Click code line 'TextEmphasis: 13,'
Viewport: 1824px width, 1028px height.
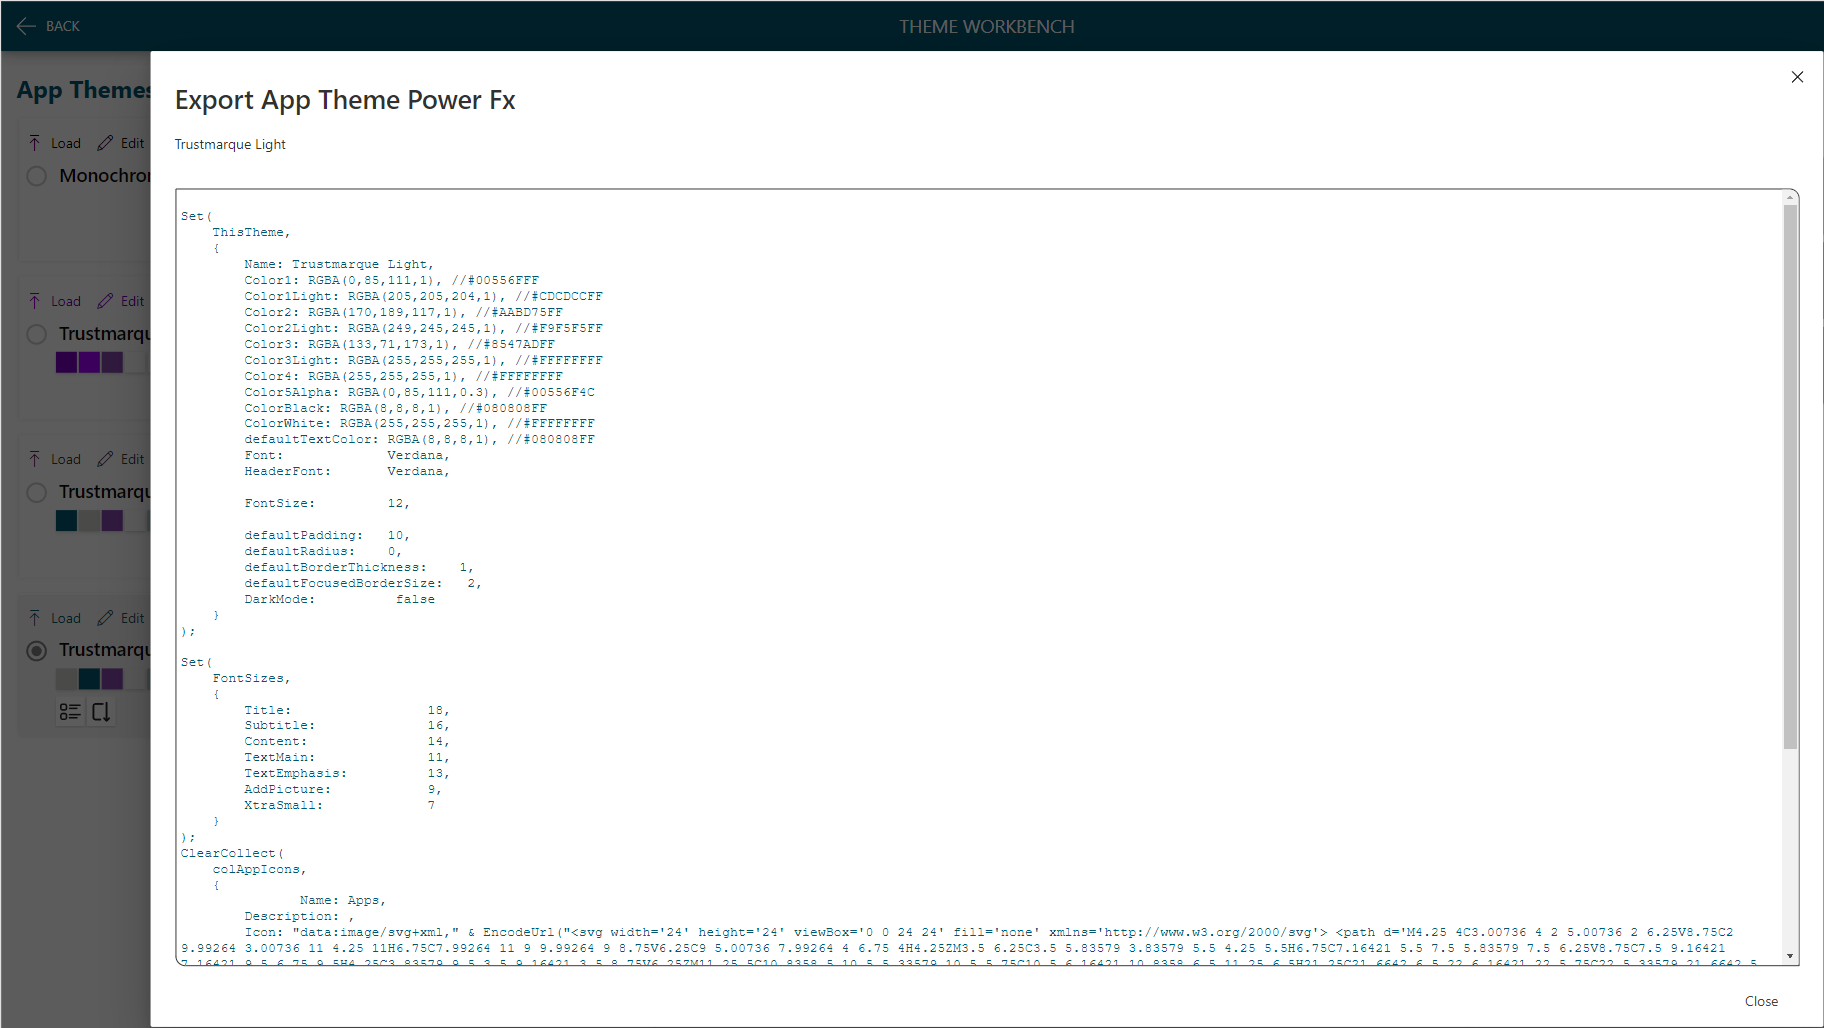tap(347, 773)
